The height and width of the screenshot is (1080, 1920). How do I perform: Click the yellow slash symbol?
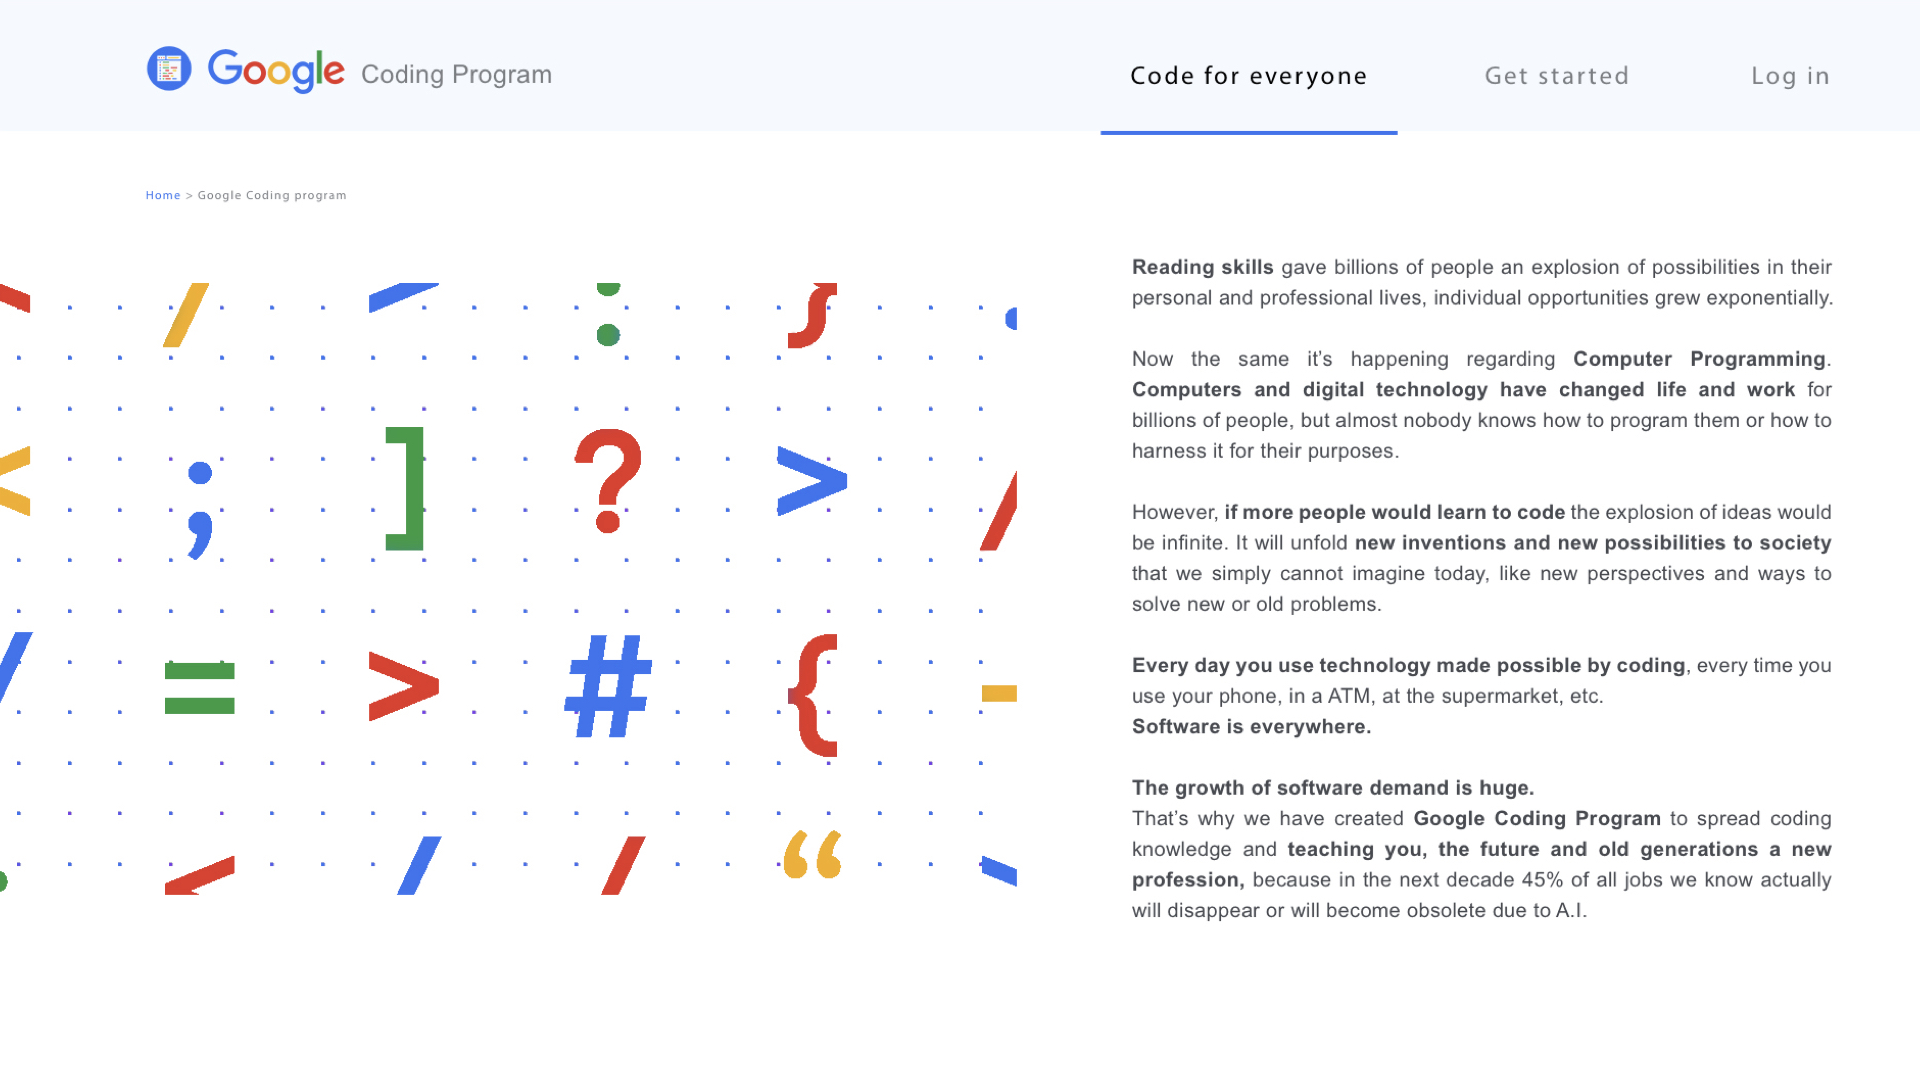pos(186,315)
